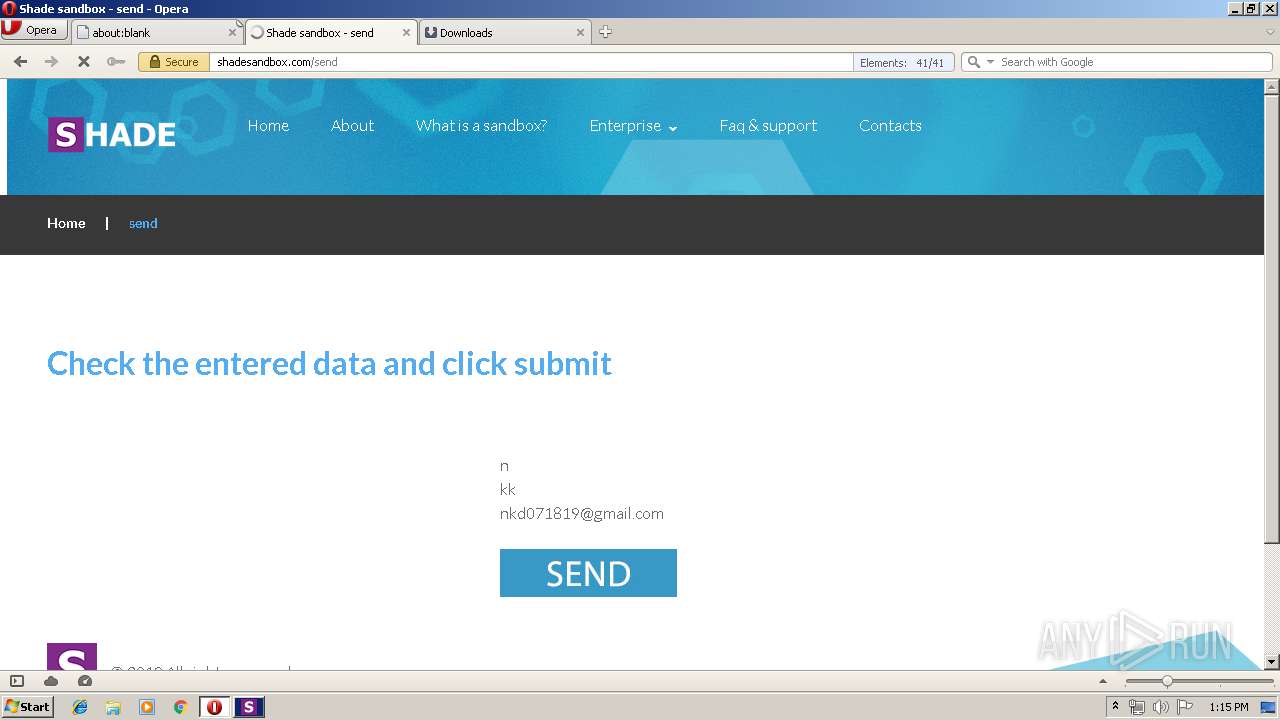Image resolution: width=1280 pixels, height=720 pixels.
Task: Open the Contacts navigation link
Action: 890,126
